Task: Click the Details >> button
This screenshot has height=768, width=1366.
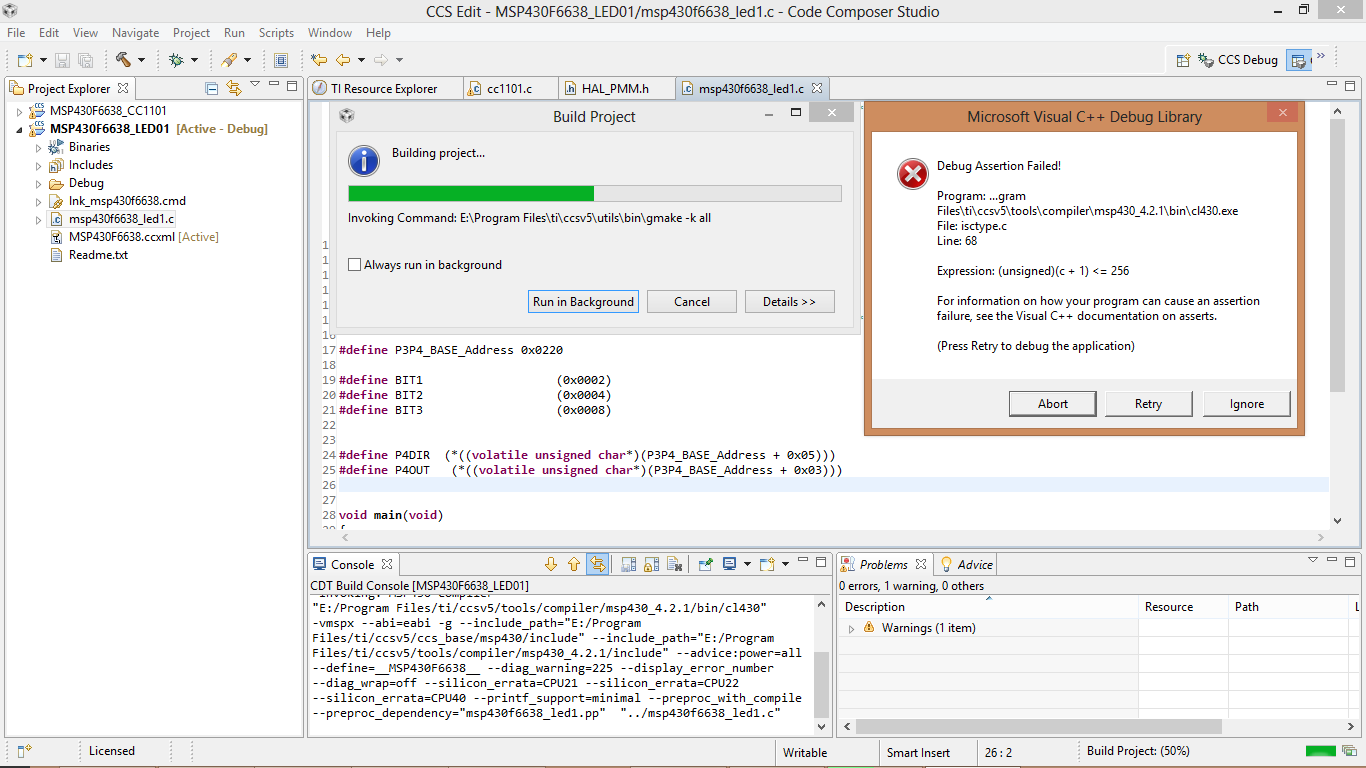Action: pos(789,302)
